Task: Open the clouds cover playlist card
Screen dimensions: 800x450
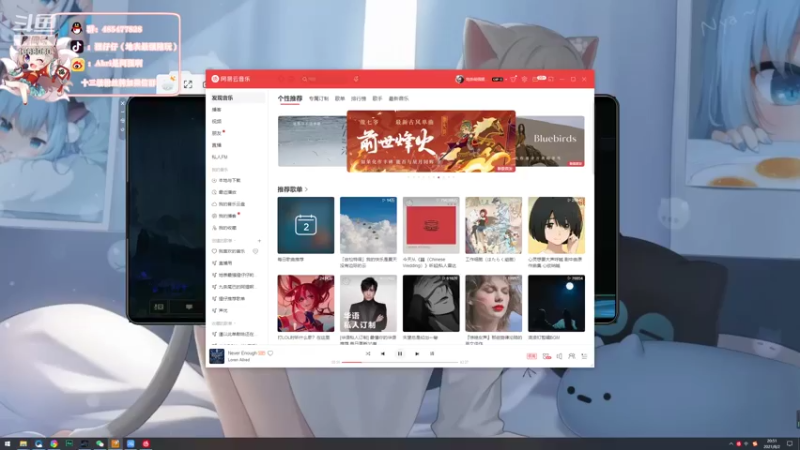Action: pos(368,225)
